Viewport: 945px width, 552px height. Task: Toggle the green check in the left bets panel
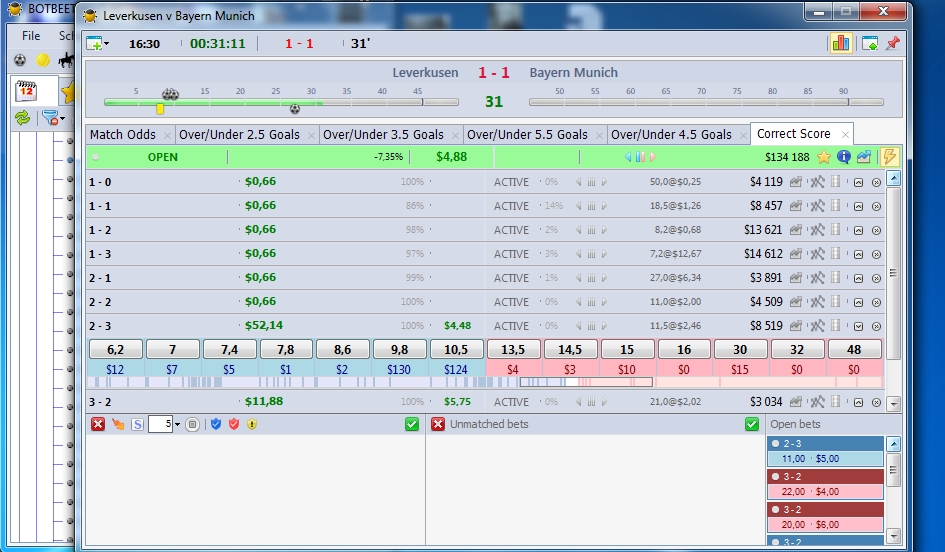[412, 424]
